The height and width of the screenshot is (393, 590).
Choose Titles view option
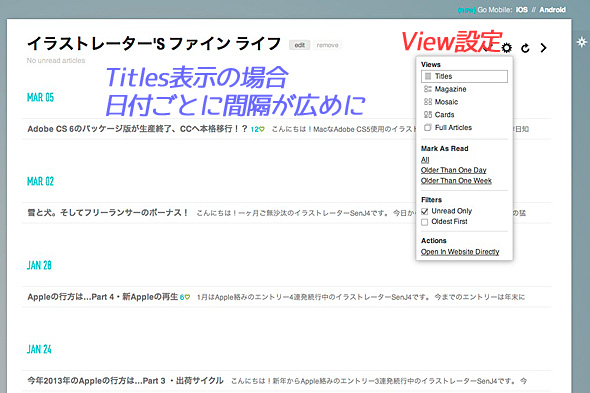point(464,76)
